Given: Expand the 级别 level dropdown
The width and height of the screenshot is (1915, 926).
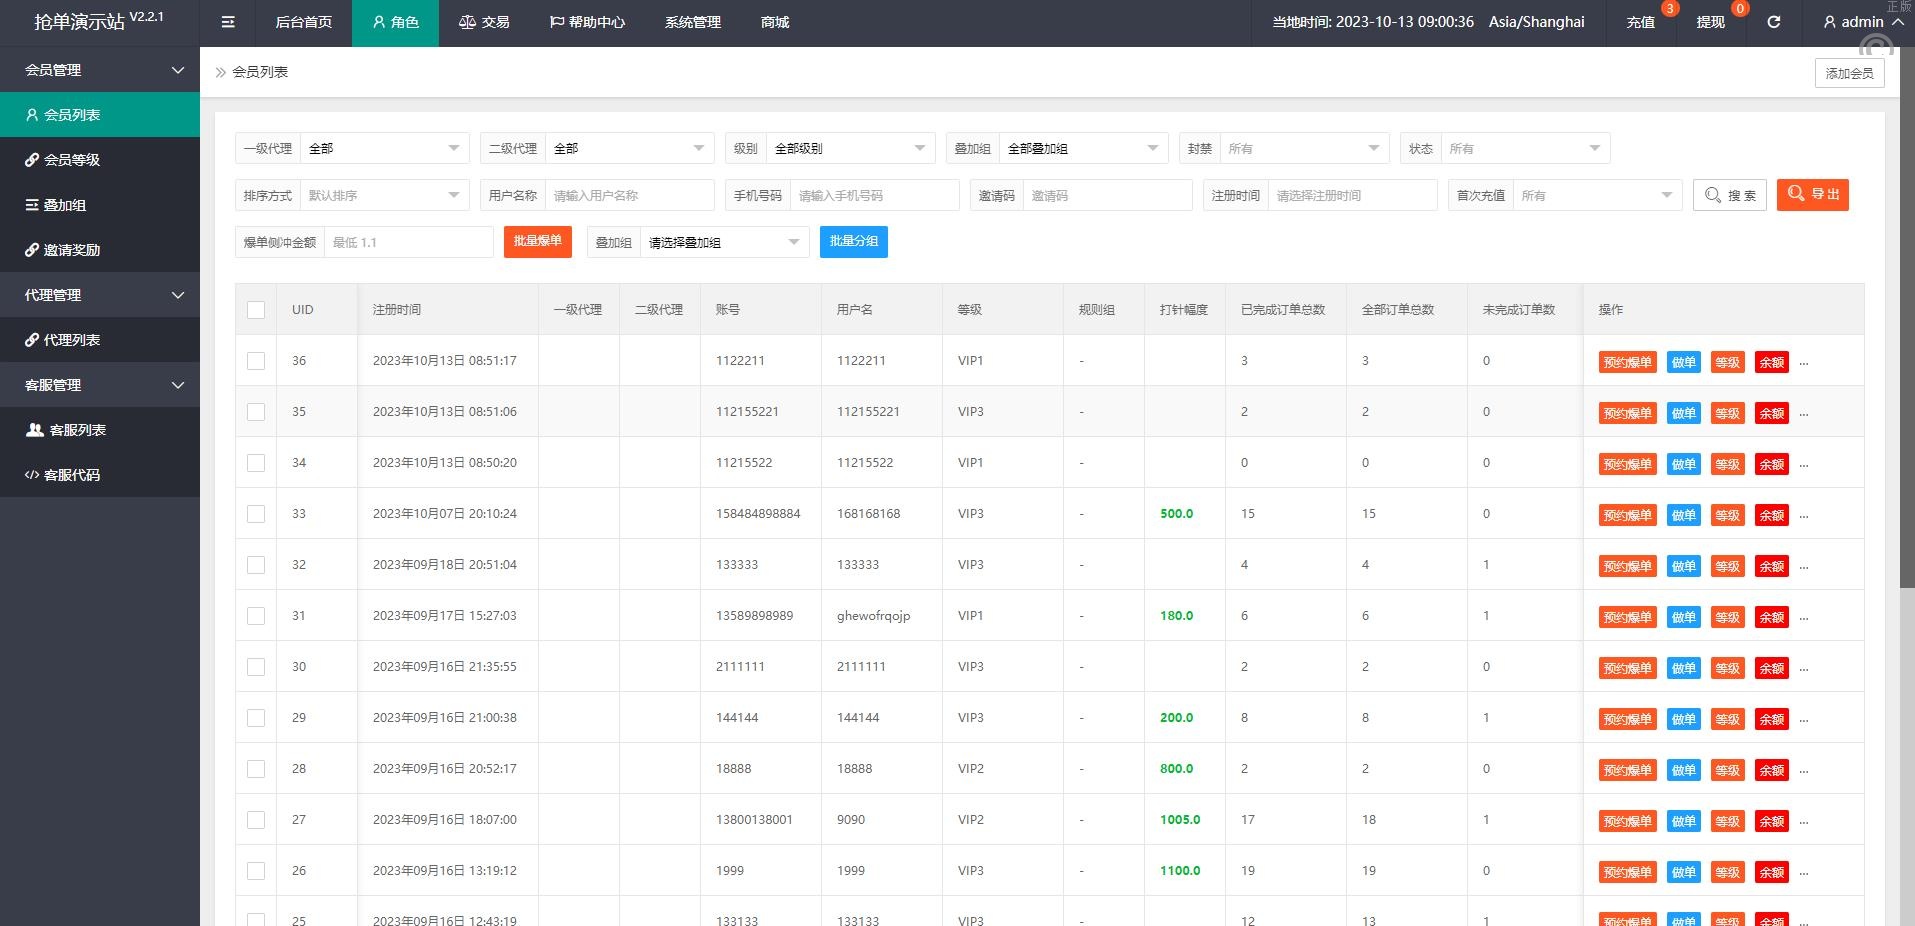Looking at the screenshot, I should [849, 149].
